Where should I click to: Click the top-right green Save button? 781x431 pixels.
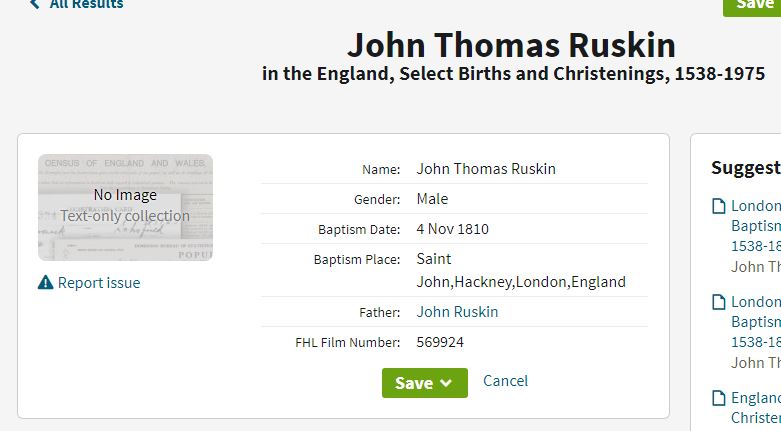pos(752,6)
